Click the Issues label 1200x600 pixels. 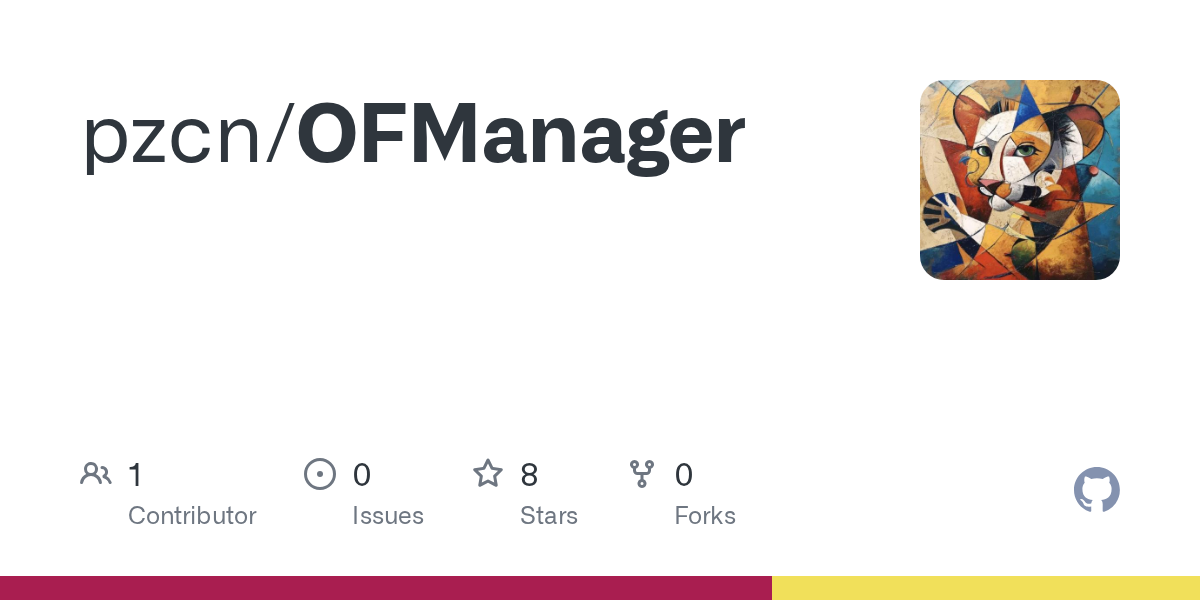pos(388,516)
